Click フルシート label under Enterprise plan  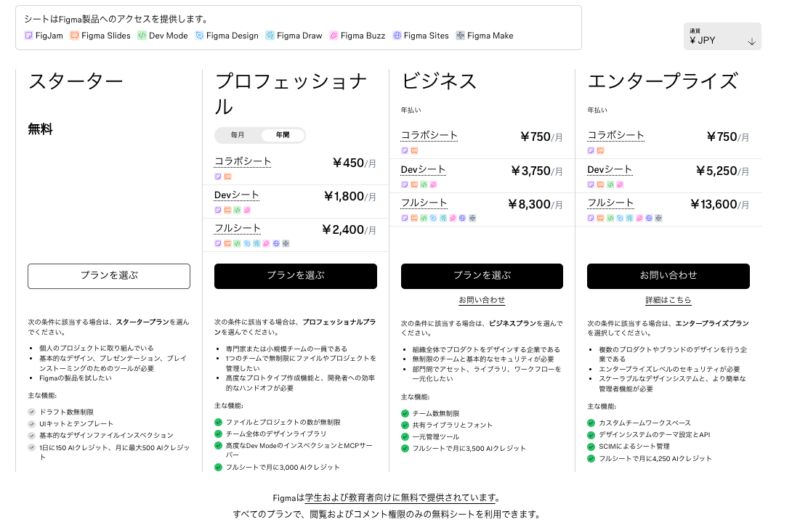coord(610,203)
